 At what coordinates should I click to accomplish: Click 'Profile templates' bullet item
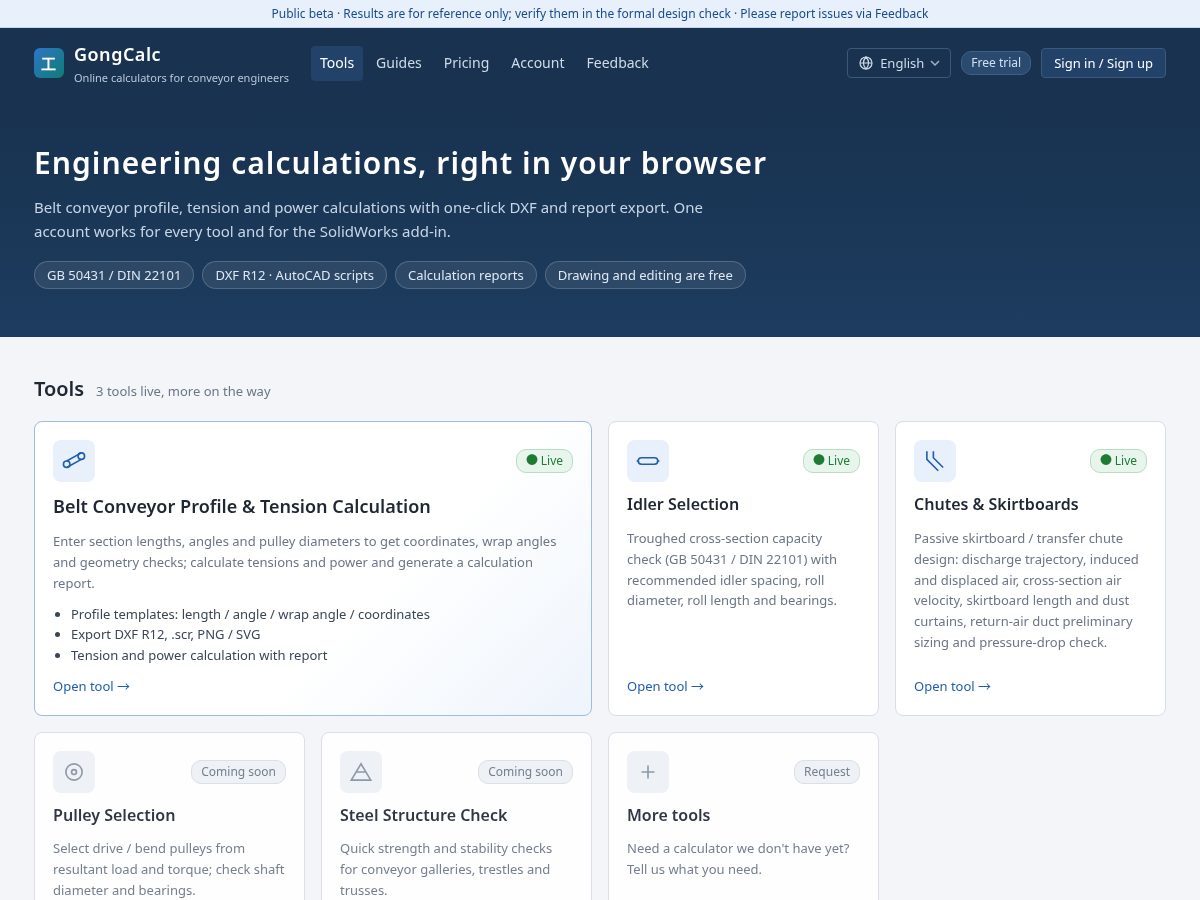[x=250, y=615]
